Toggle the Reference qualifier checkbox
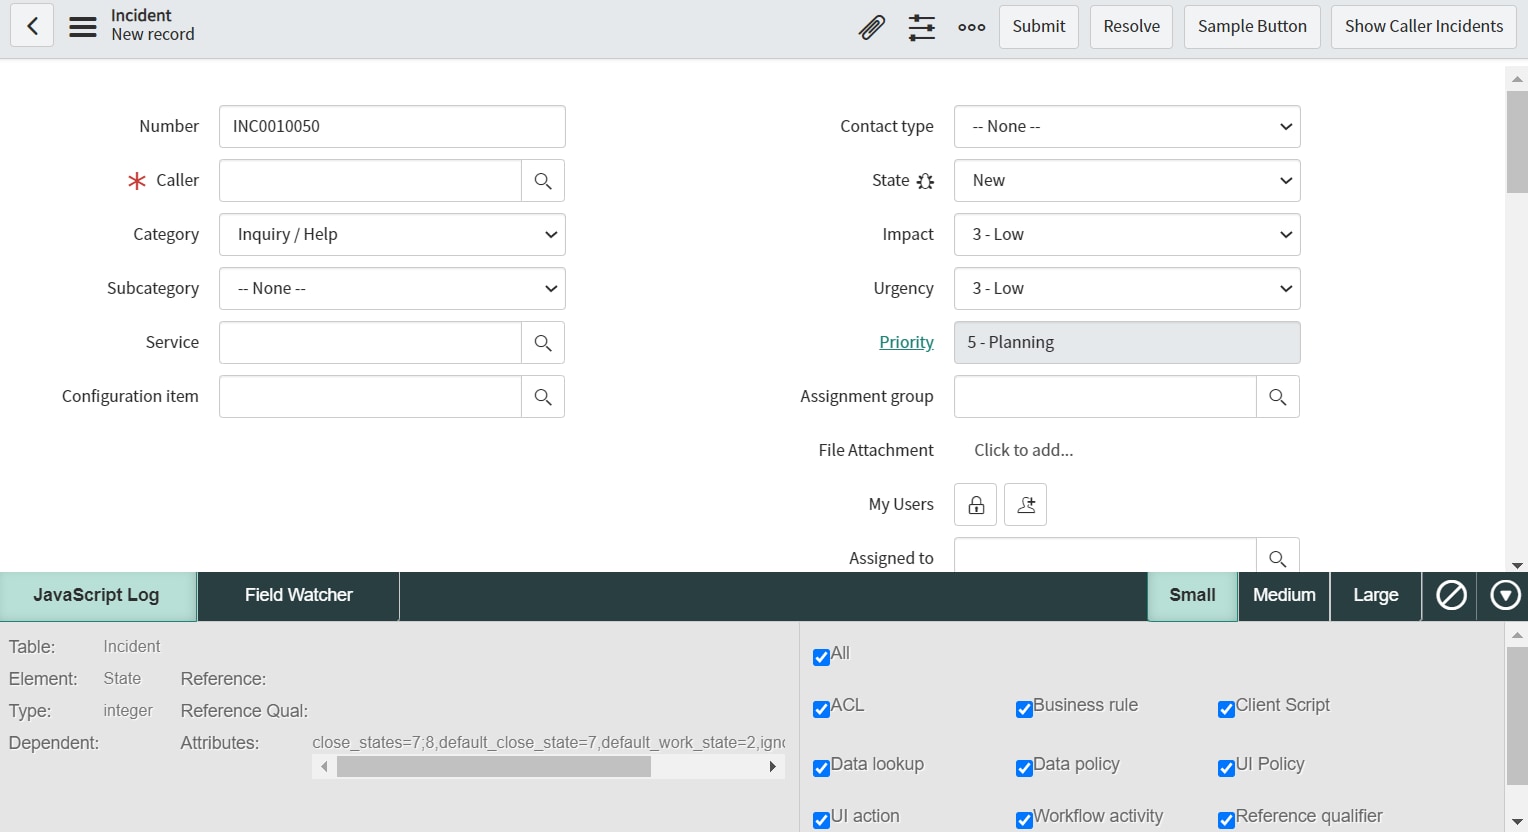The image size is (1528, 832). coord(1226,820)
